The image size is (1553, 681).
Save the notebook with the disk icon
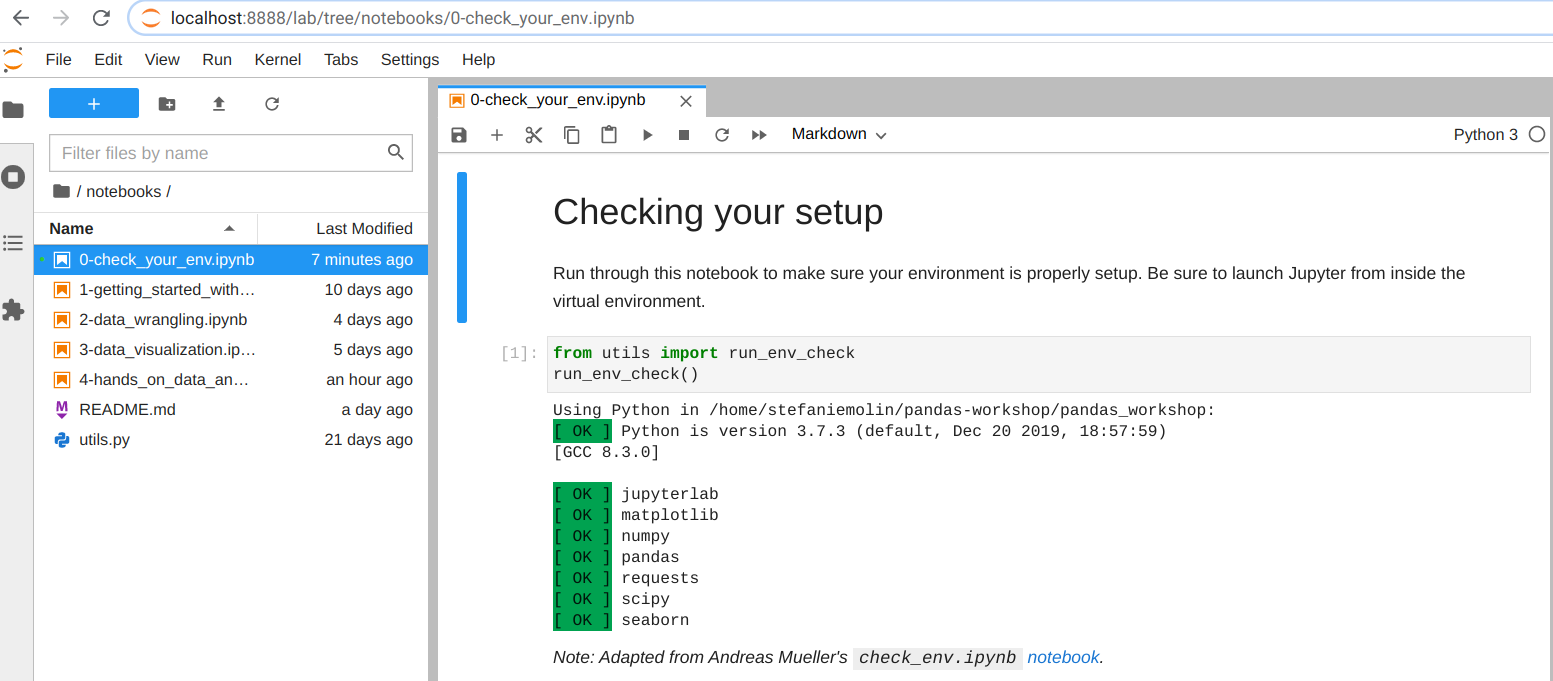tap(459, 135)
